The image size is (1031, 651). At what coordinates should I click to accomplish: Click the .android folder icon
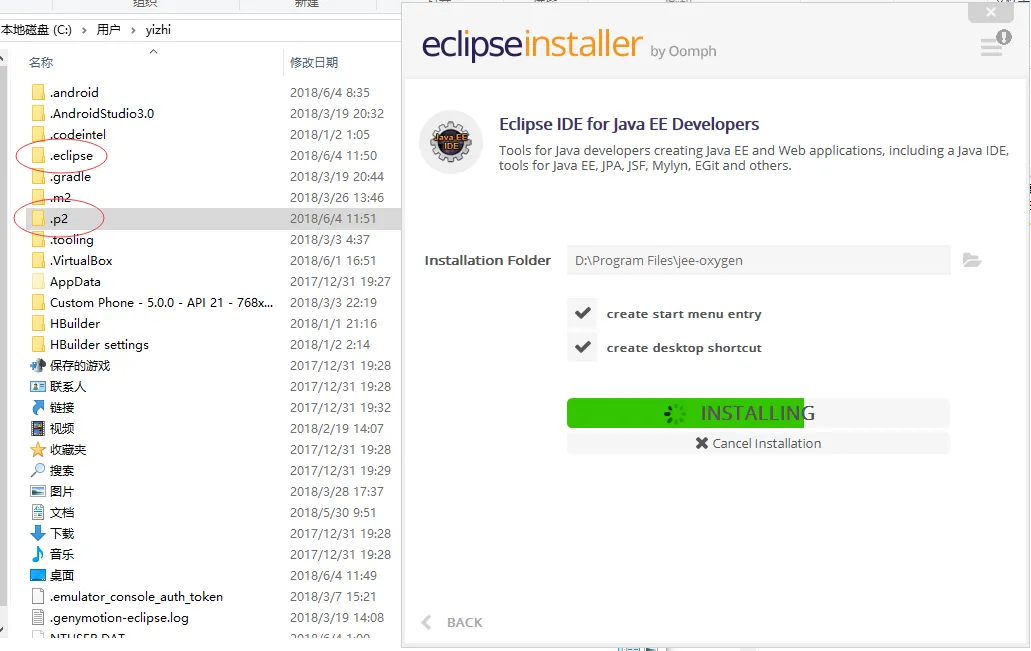click(38, 93)
